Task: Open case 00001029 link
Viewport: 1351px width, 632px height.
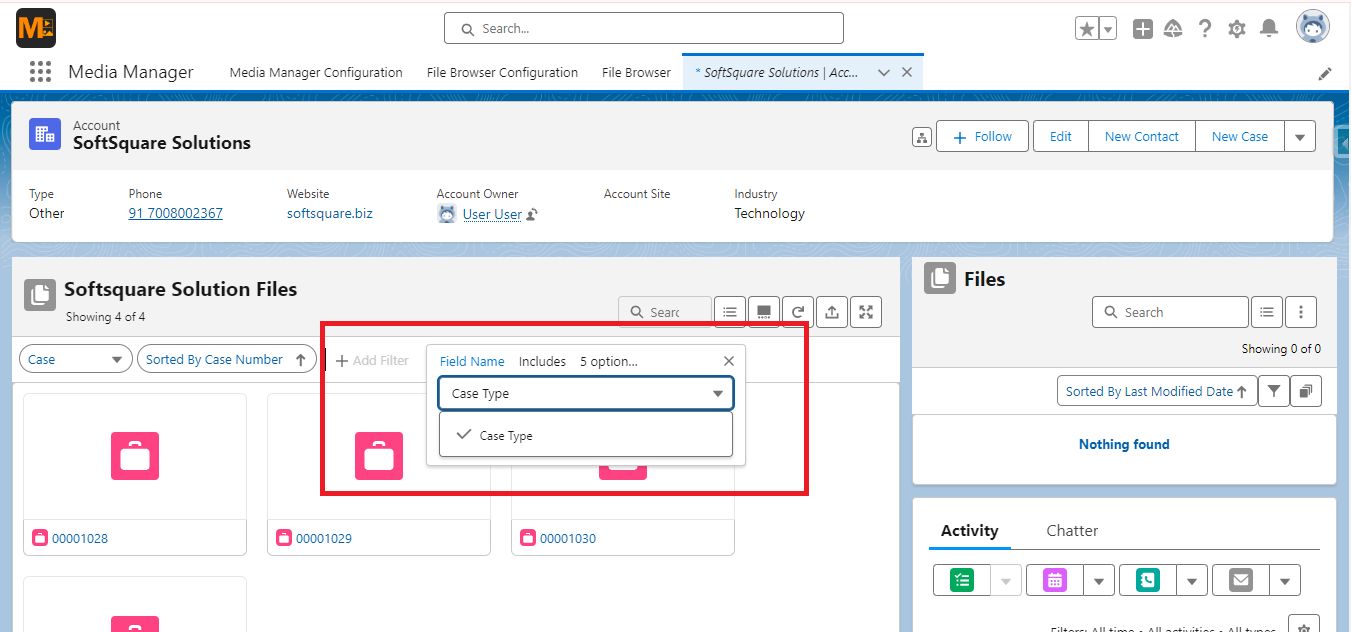Action: 324,538
